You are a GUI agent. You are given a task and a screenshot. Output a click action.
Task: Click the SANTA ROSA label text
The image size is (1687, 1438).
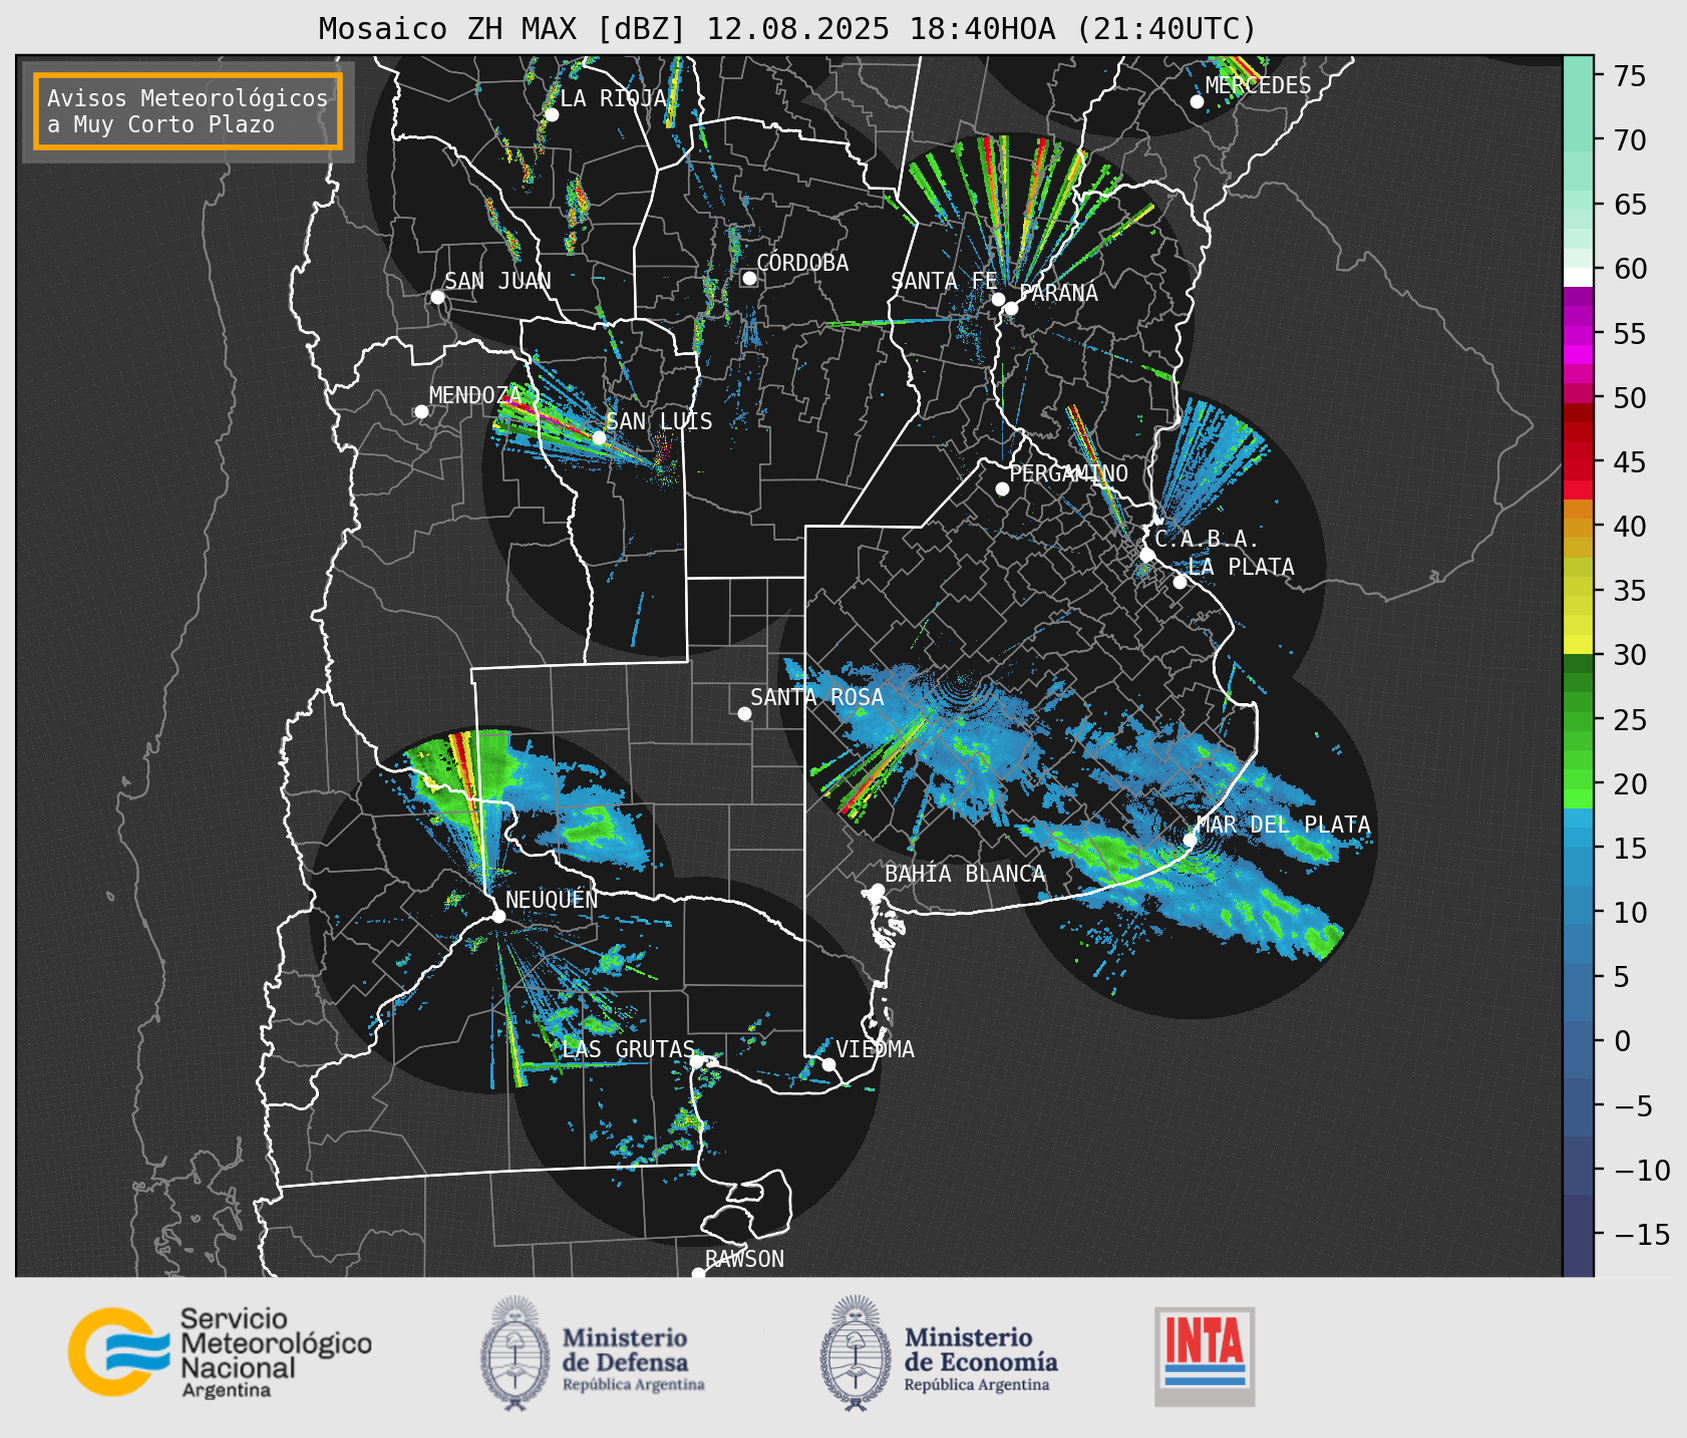(x=817, y=697)
